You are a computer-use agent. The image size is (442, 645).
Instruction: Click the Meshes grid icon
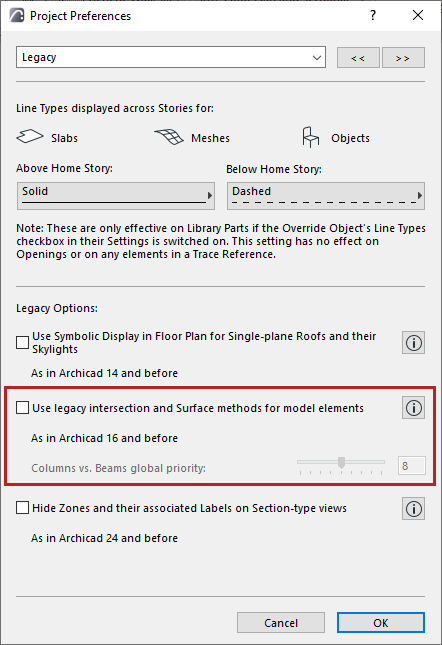click(169, 137)
